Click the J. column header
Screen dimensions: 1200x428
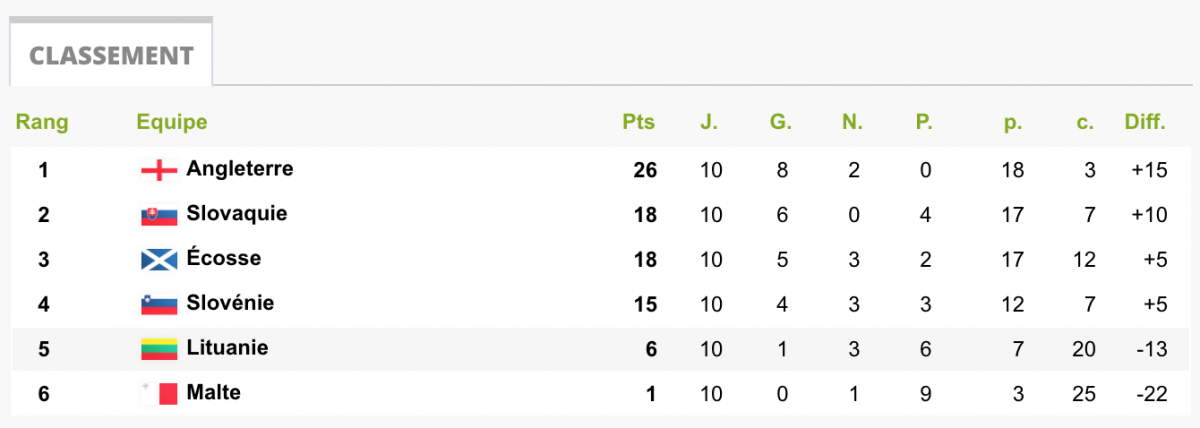click(x=709, y=122)
